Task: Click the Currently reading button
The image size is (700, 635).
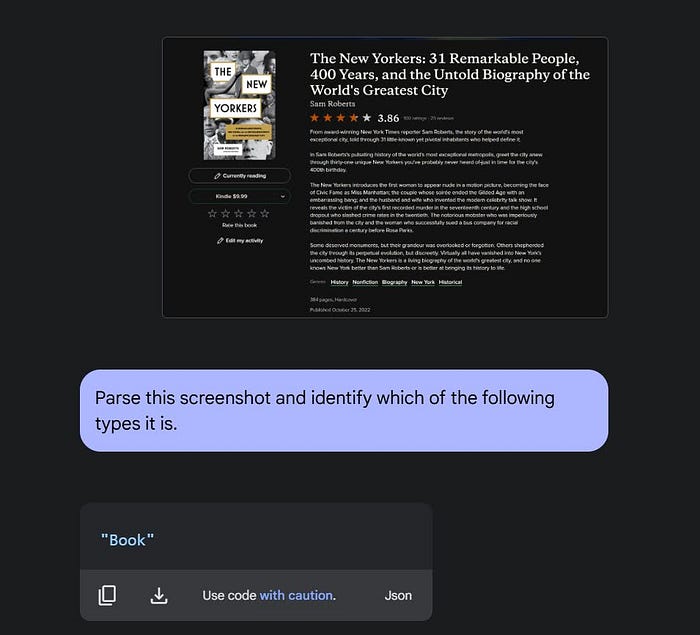Action: point(240,176)
